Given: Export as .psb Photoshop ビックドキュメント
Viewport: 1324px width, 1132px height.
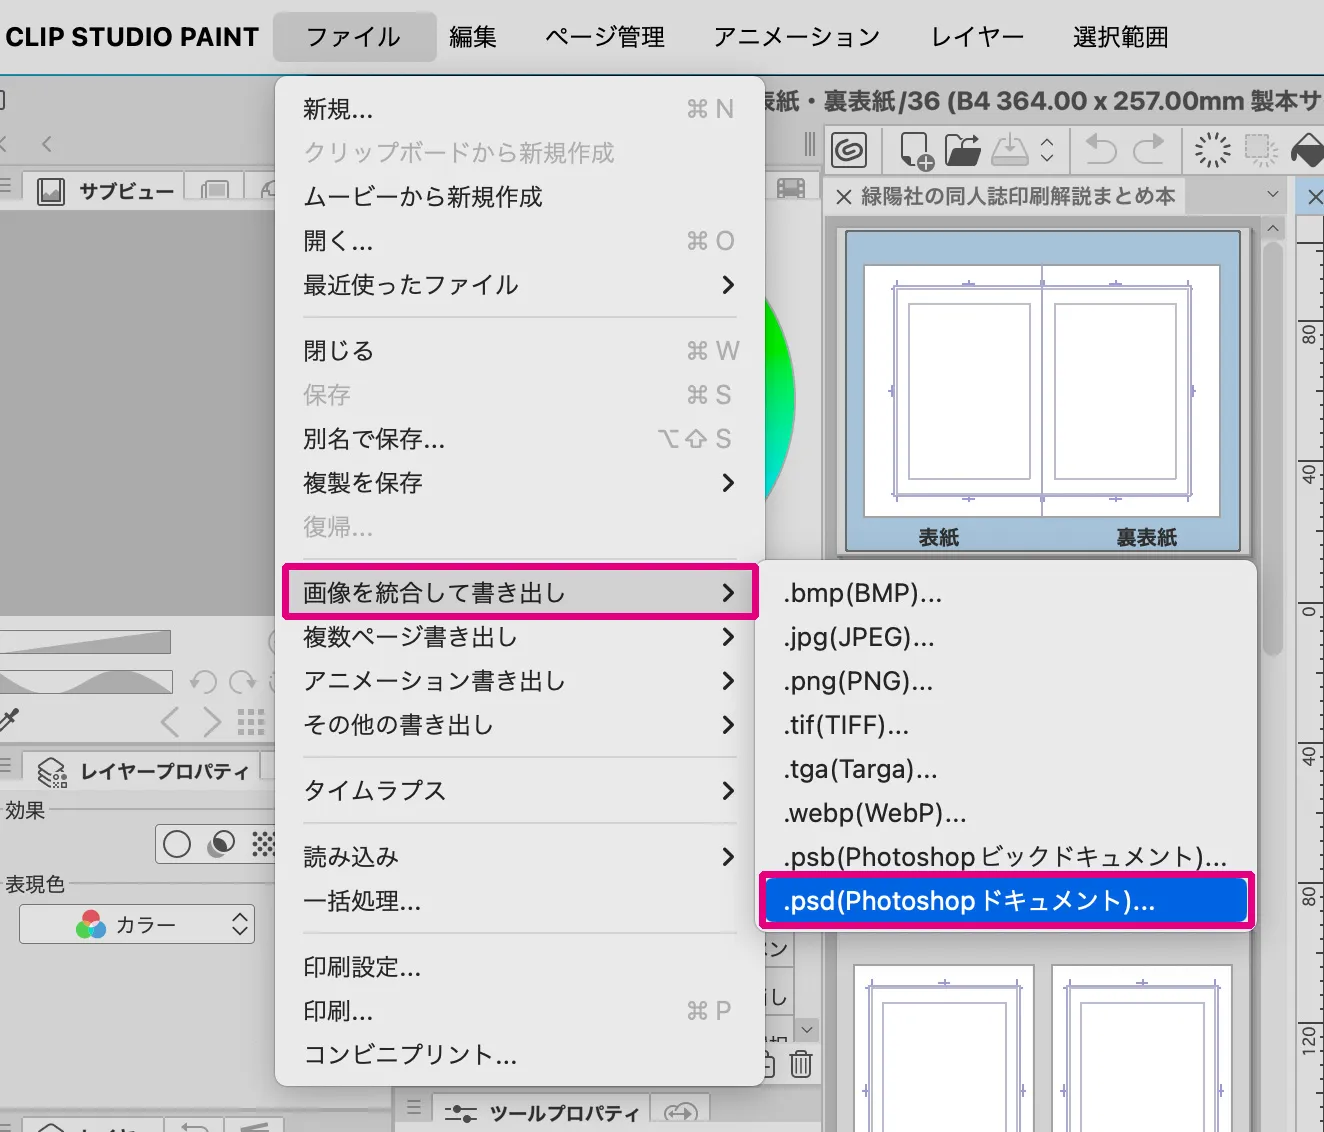Looking at the screenshot, I should (x=1006, y=857).
